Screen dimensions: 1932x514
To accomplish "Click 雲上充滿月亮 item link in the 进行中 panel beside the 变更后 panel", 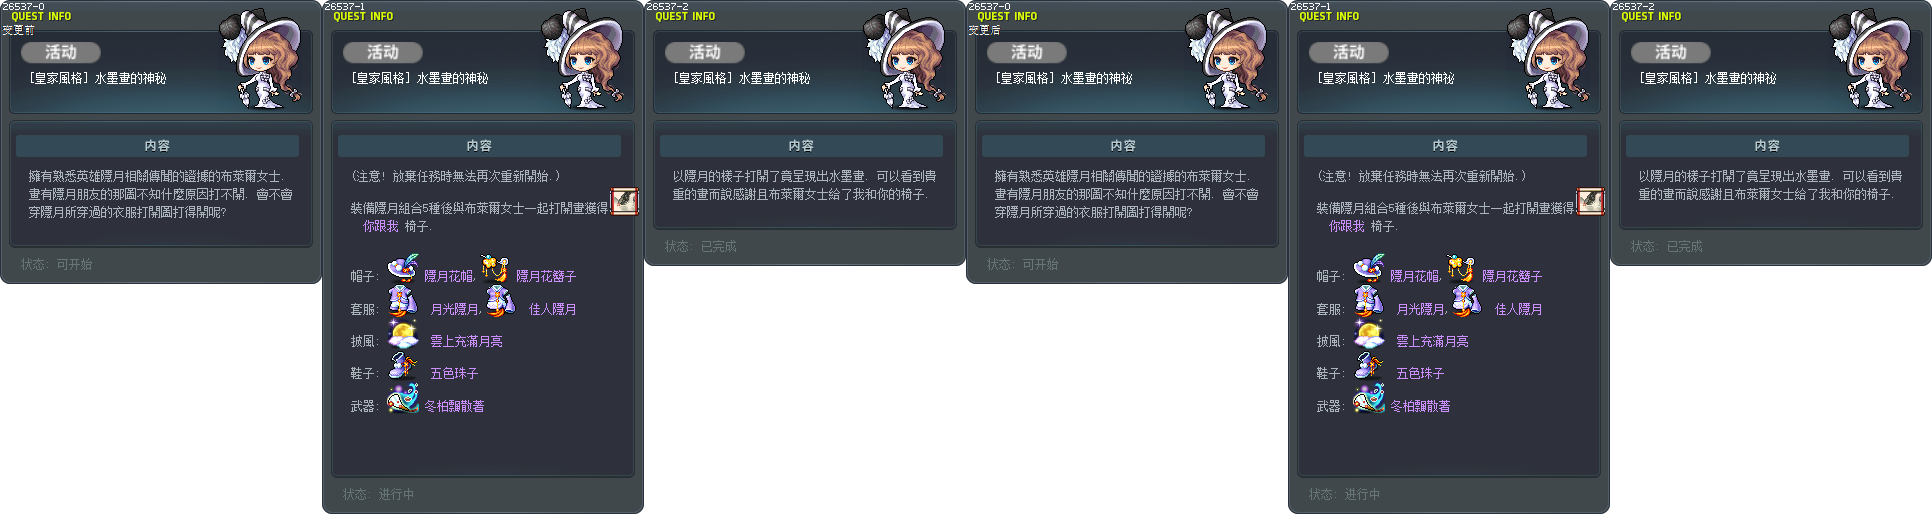I will tap(1432, 341).
